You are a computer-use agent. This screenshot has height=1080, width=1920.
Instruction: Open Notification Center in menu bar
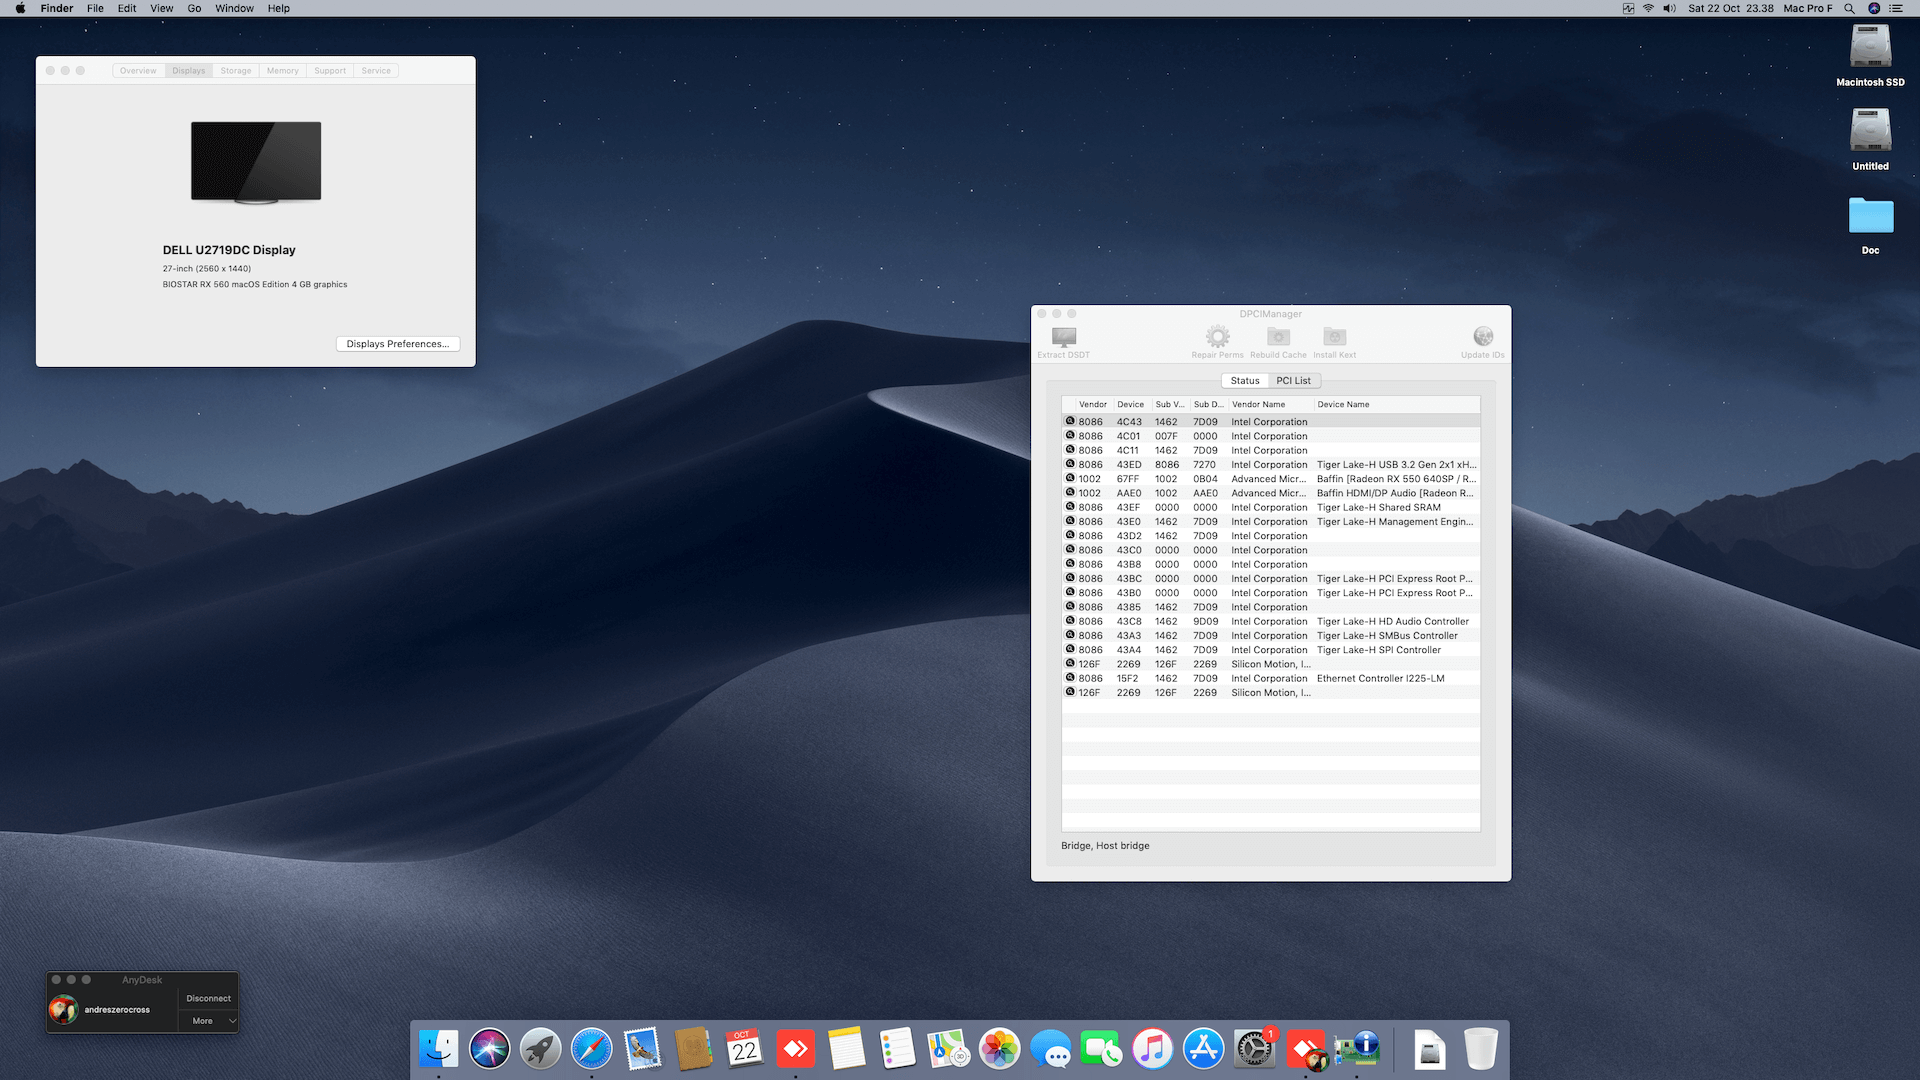(x=1895, y=8)
